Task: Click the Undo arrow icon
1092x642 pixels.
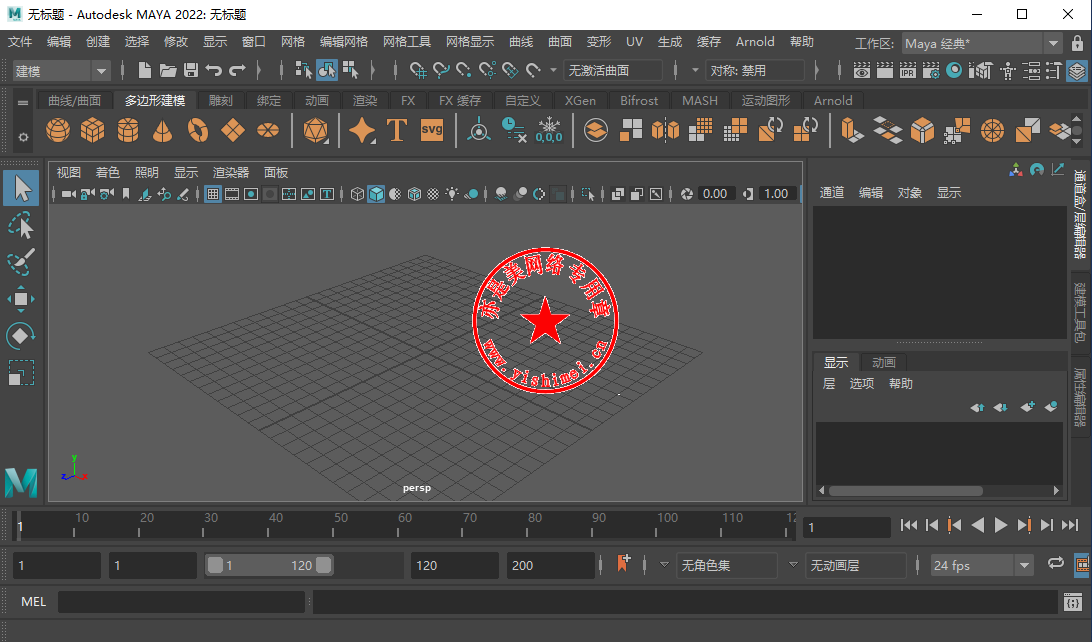Action: coord(214,70)
